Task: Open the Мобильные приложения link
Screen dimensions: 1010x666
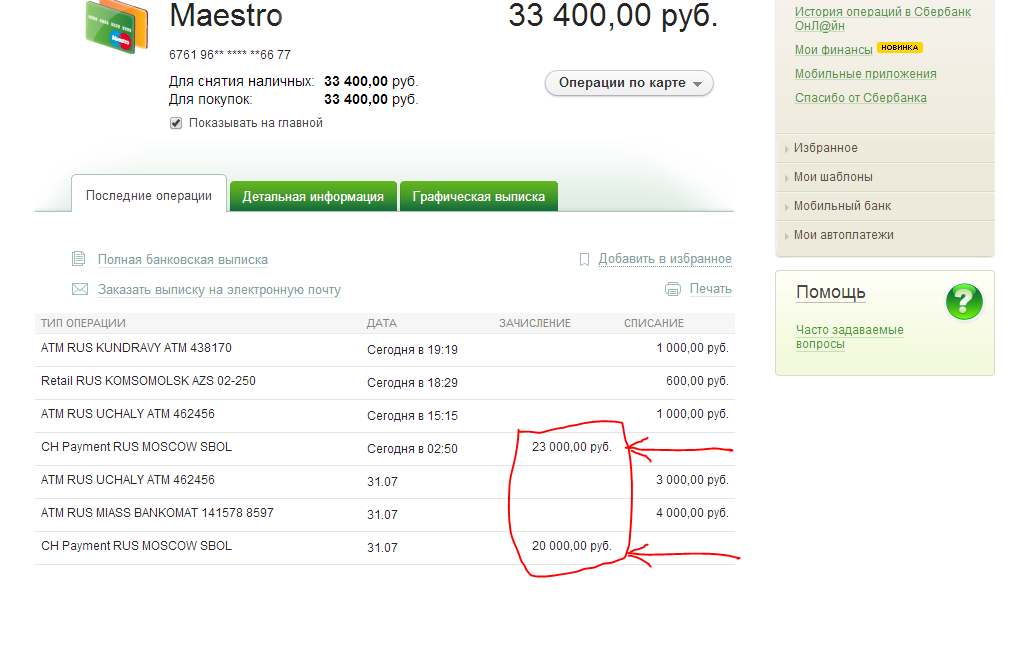Action: pos(865,74)
